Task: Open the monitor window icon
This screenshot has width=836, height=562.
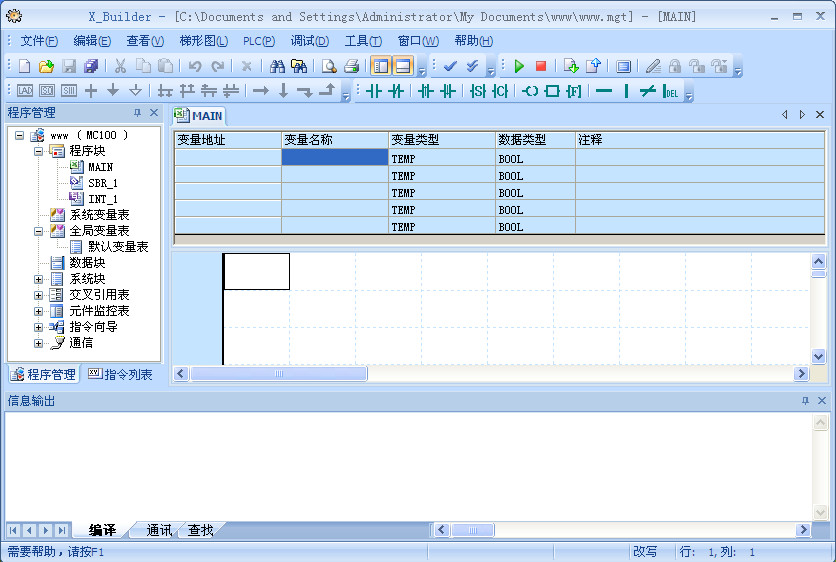Action: (x=623, y=66)
